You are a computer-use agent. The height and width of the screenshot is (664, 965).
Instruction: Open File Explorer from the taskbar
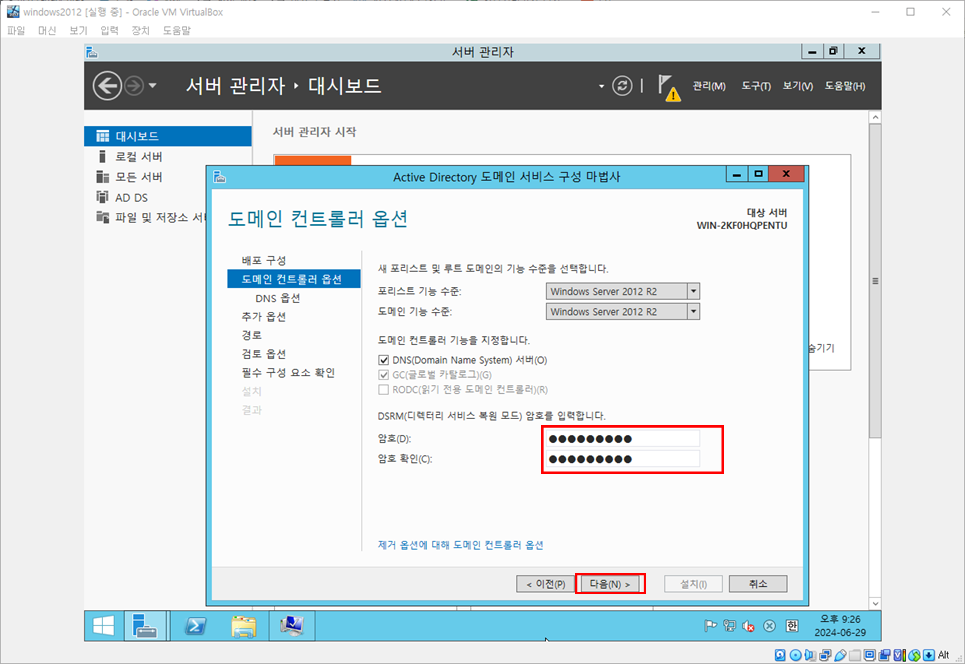pyautogui.click(x=244, y=626)
